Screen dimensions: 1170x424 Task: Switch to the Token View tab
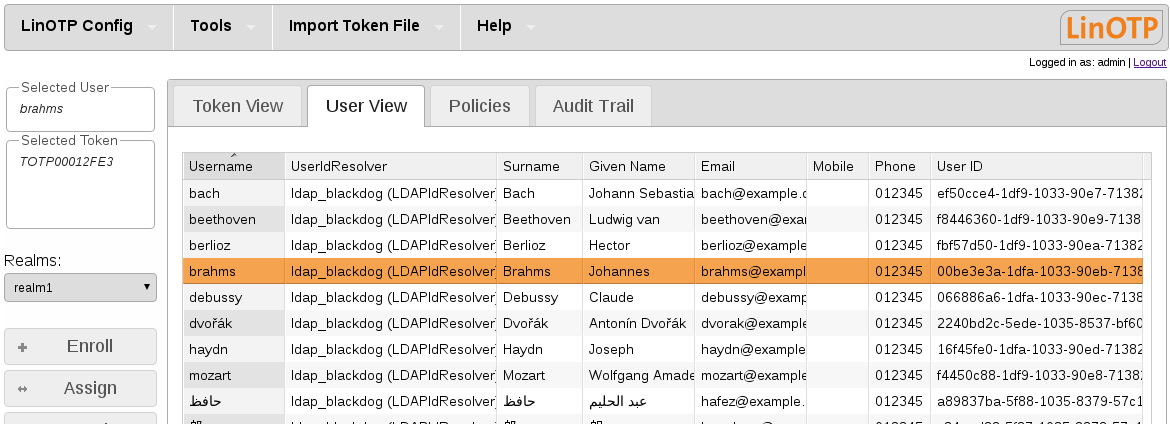pyautogui.click(x=238, y=106)
